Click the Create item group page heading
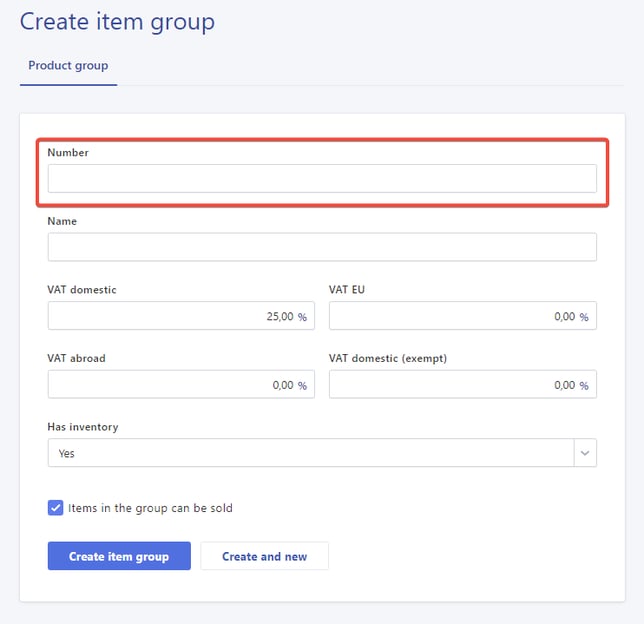This screenshot has height=624, width=644. [117, 21]
